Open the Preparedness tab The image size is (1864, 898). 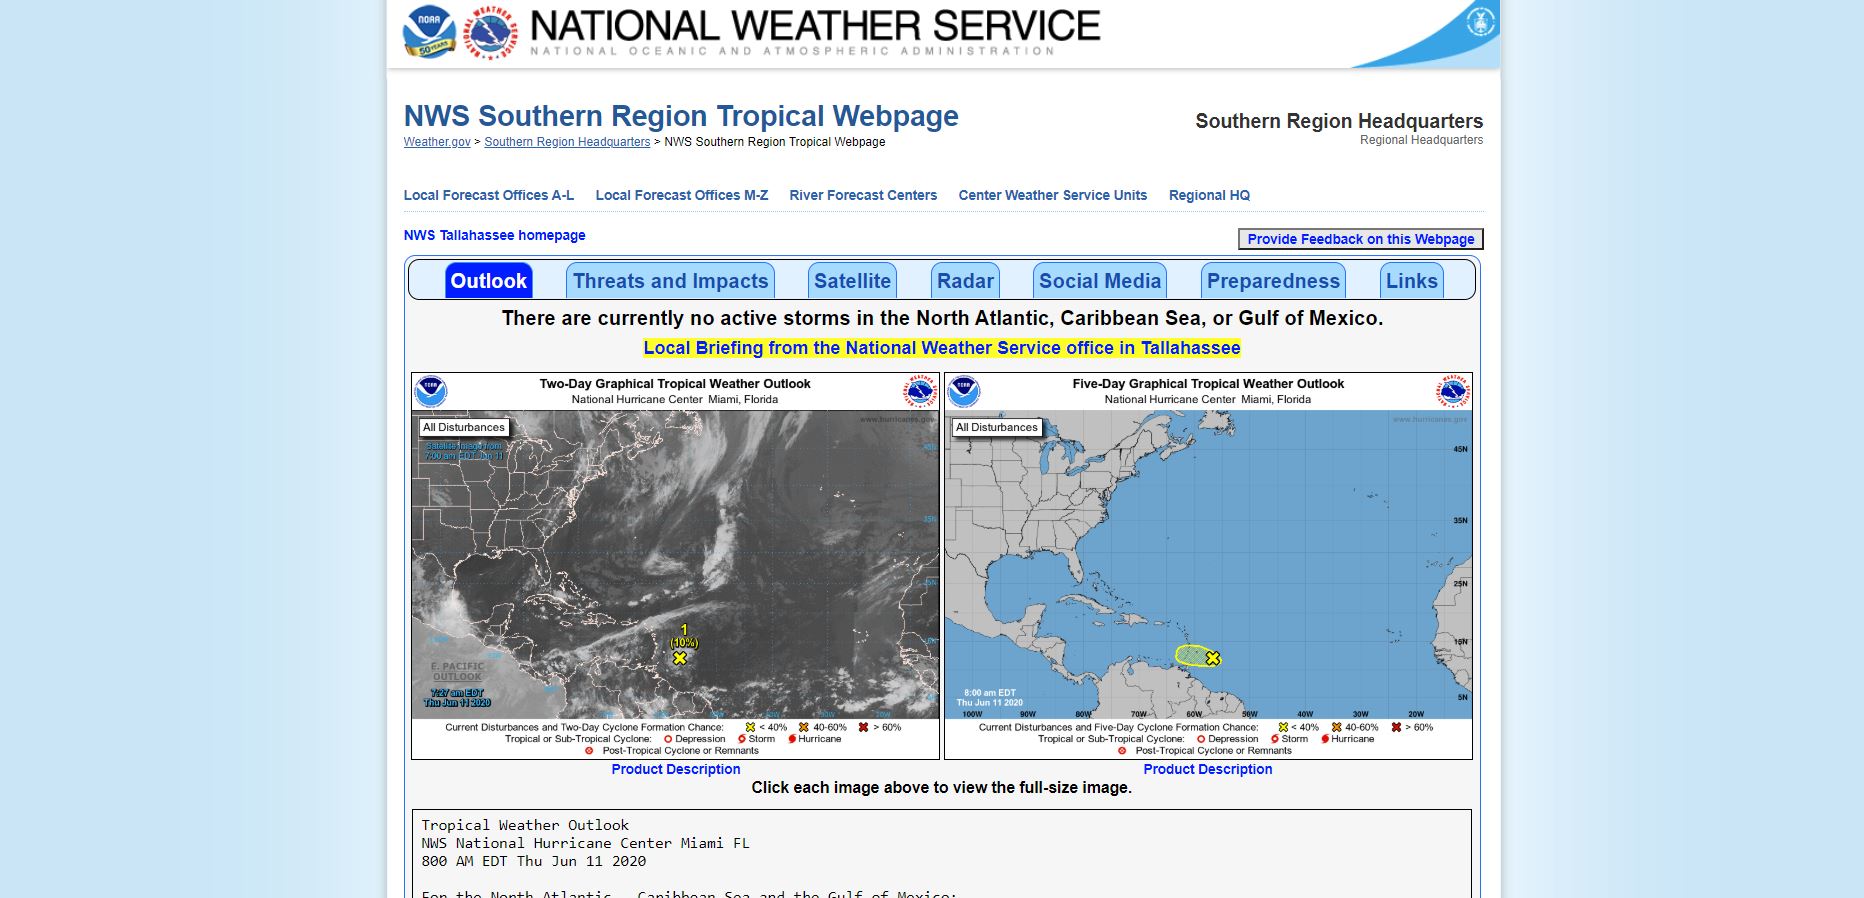(x=1273, y=281)
